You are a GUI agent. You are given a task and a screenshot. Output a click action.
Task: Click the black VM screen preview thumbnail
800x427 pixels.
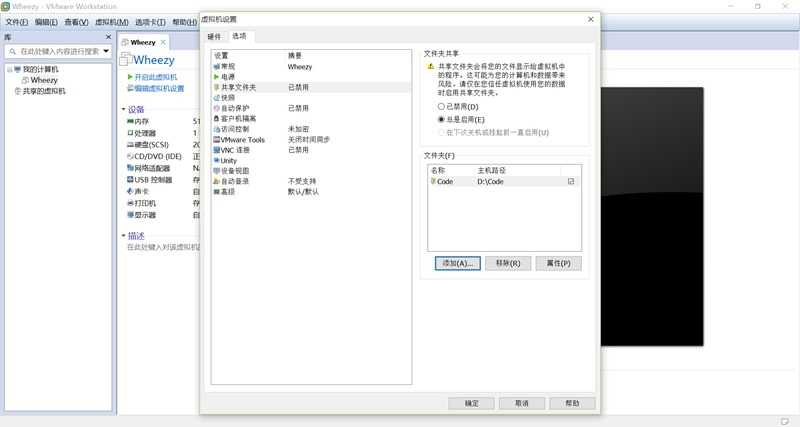pos(652,217)
